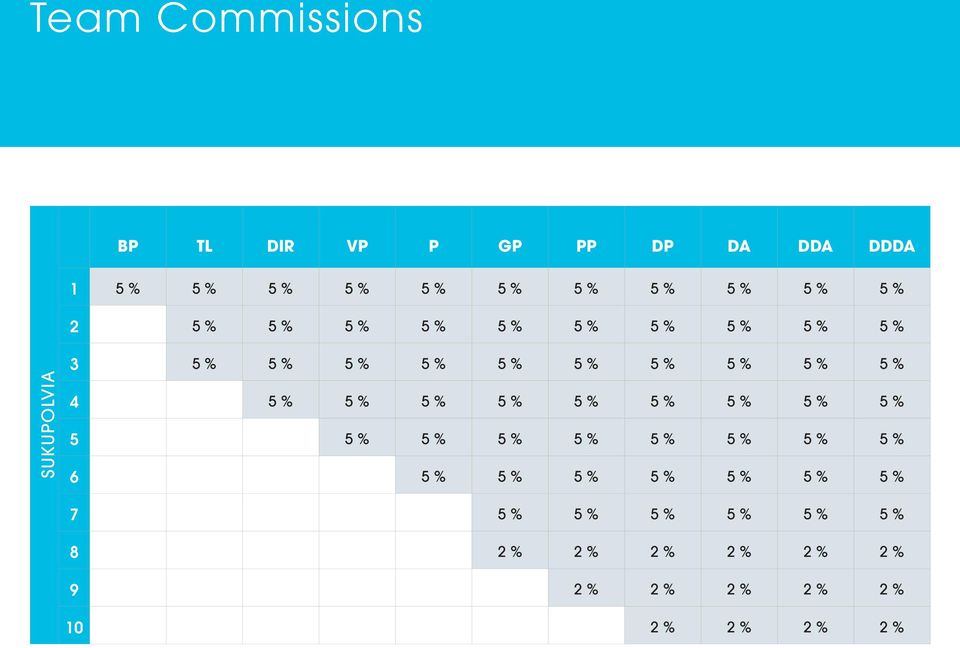This screenshot has height=648, width=960.
Task: Click the SUKUPOLVIA vertical label
Action: 48,424
